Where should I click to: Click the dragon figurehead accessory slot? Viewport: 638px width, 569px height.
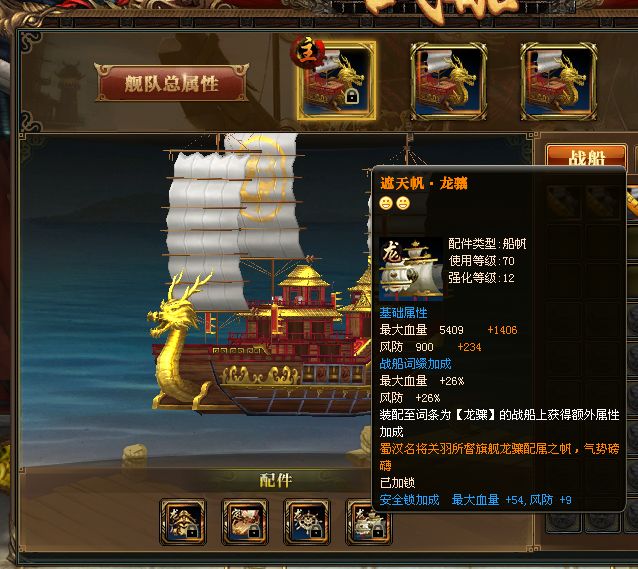point(183,522)
